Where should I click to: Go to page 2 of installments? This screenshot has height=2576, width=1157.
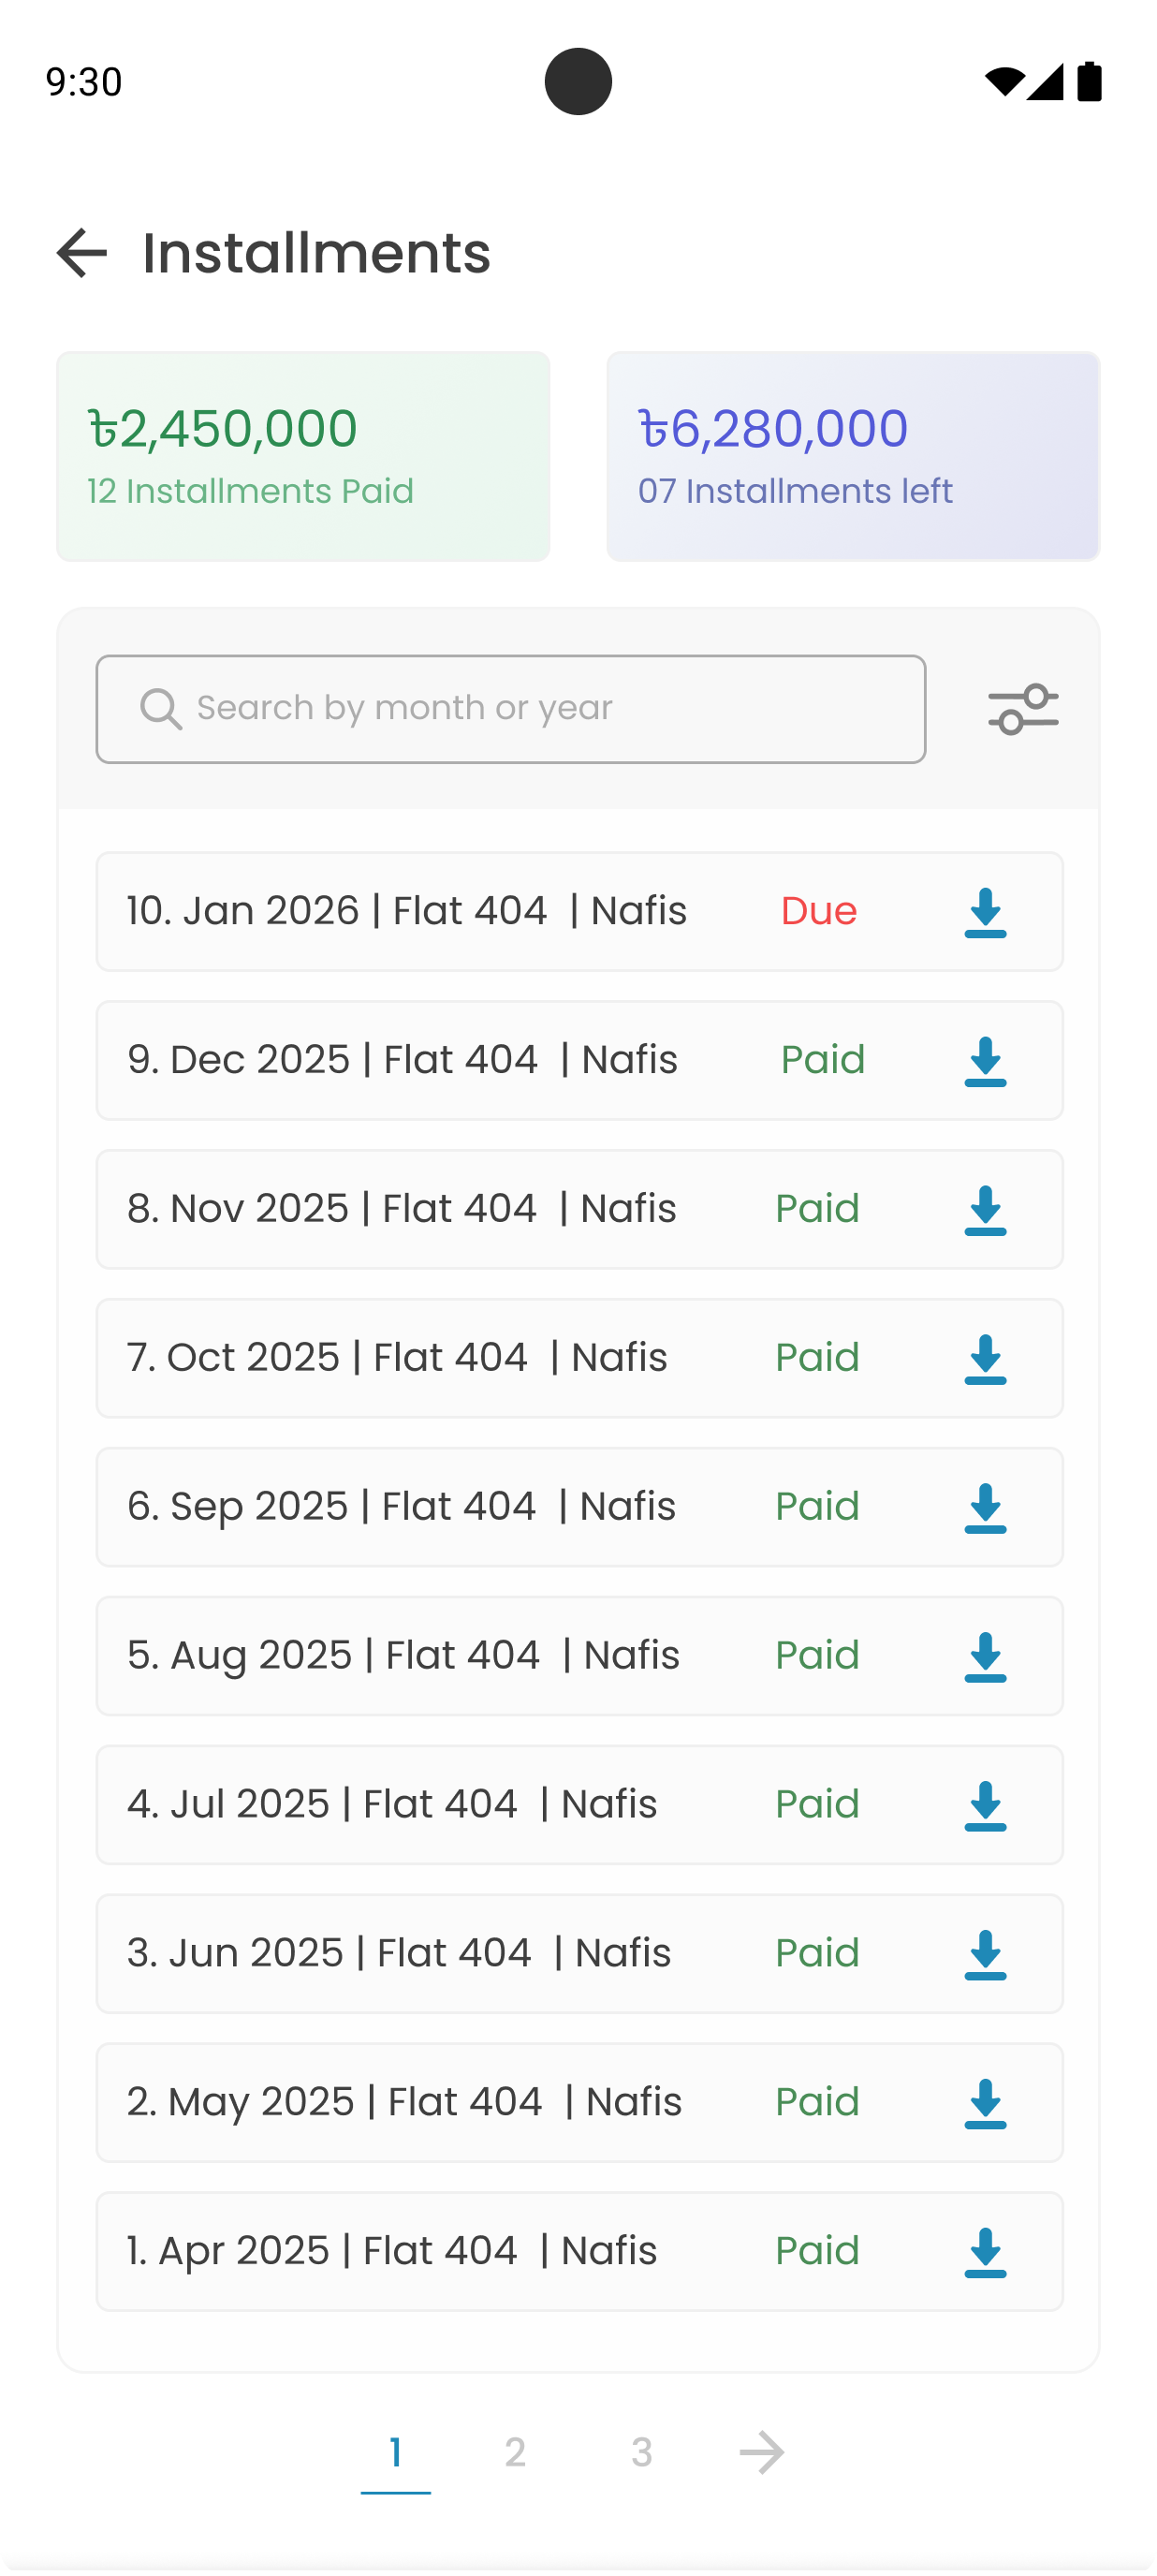(x=515, y=2452)
